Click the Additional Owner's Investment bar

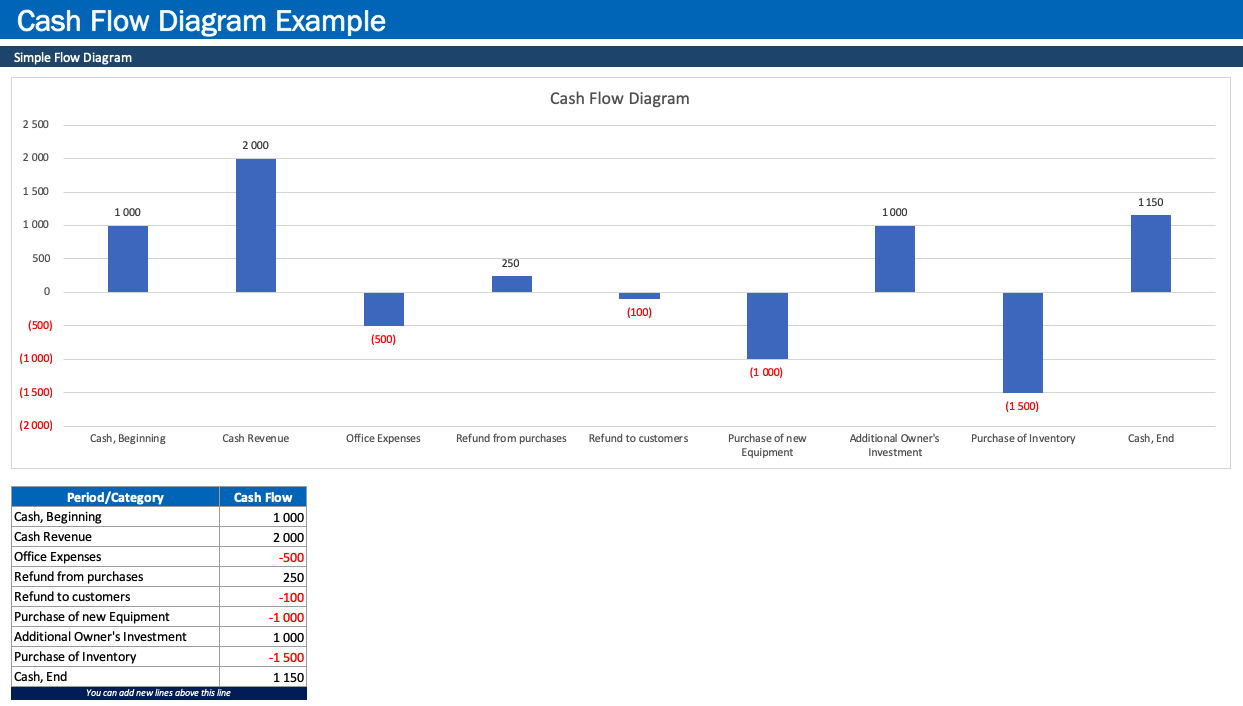895,259
